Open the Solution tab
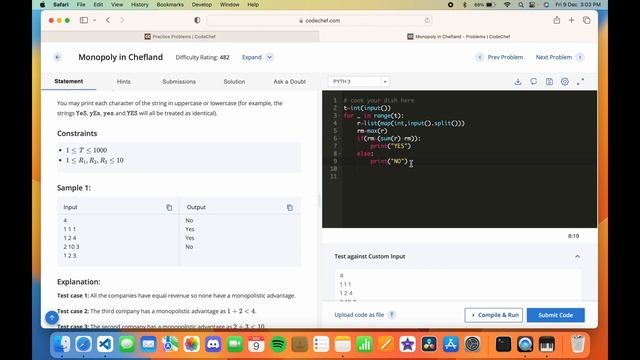 coord(234,82)
